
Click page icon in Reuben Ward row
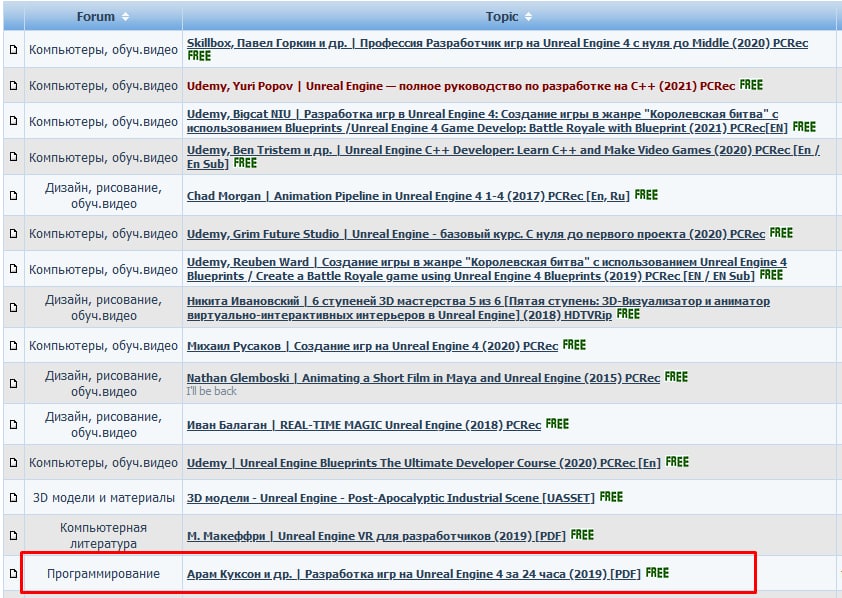(14, 269)
